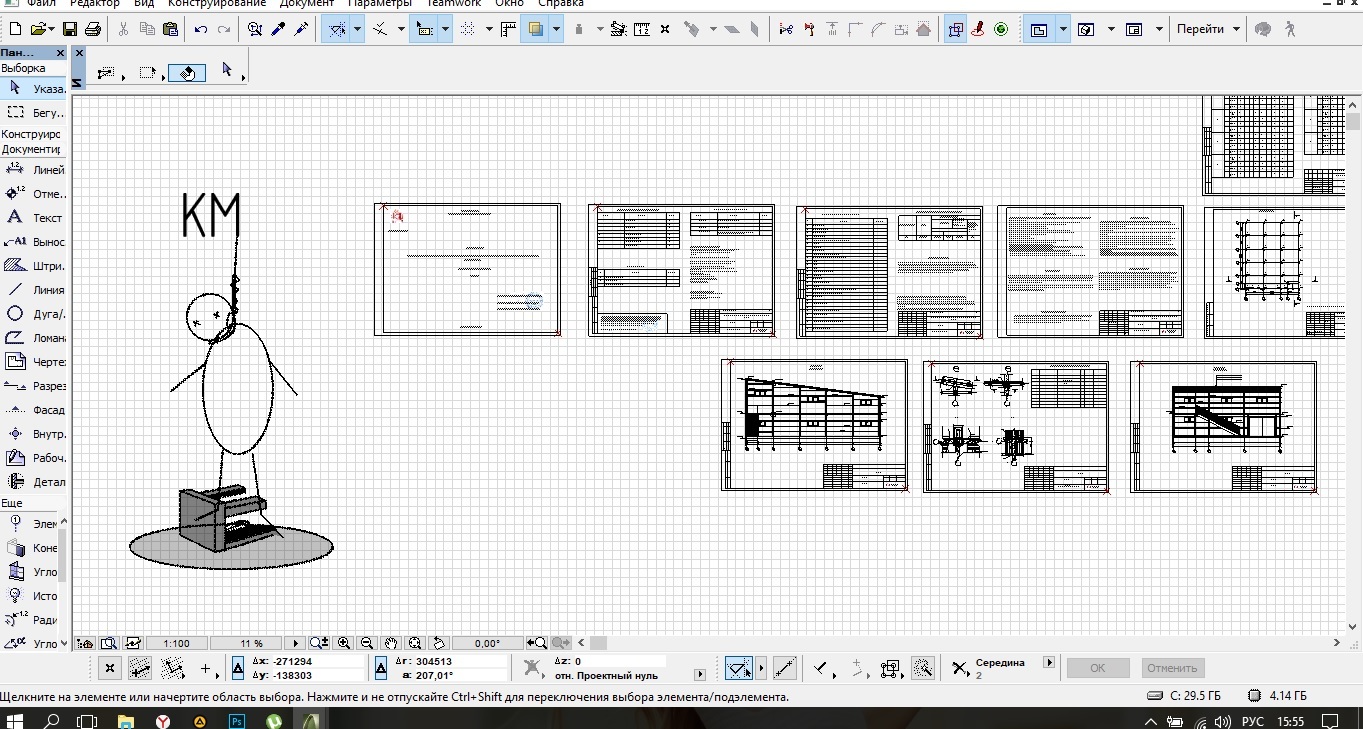Open the scale 1:100 selector
The height and width of the screenshot is (729, 1363).
coord(176,644)
